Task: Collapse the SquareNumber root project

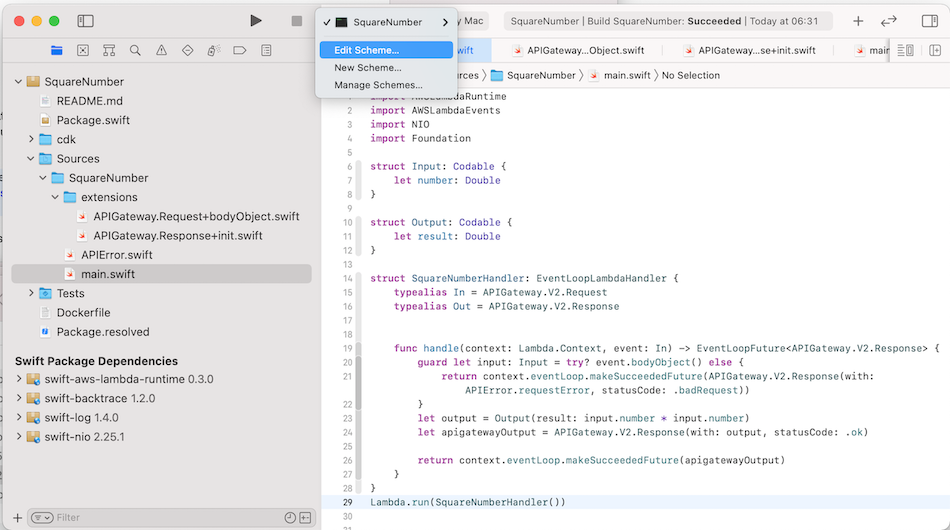Action: (18, 81)
